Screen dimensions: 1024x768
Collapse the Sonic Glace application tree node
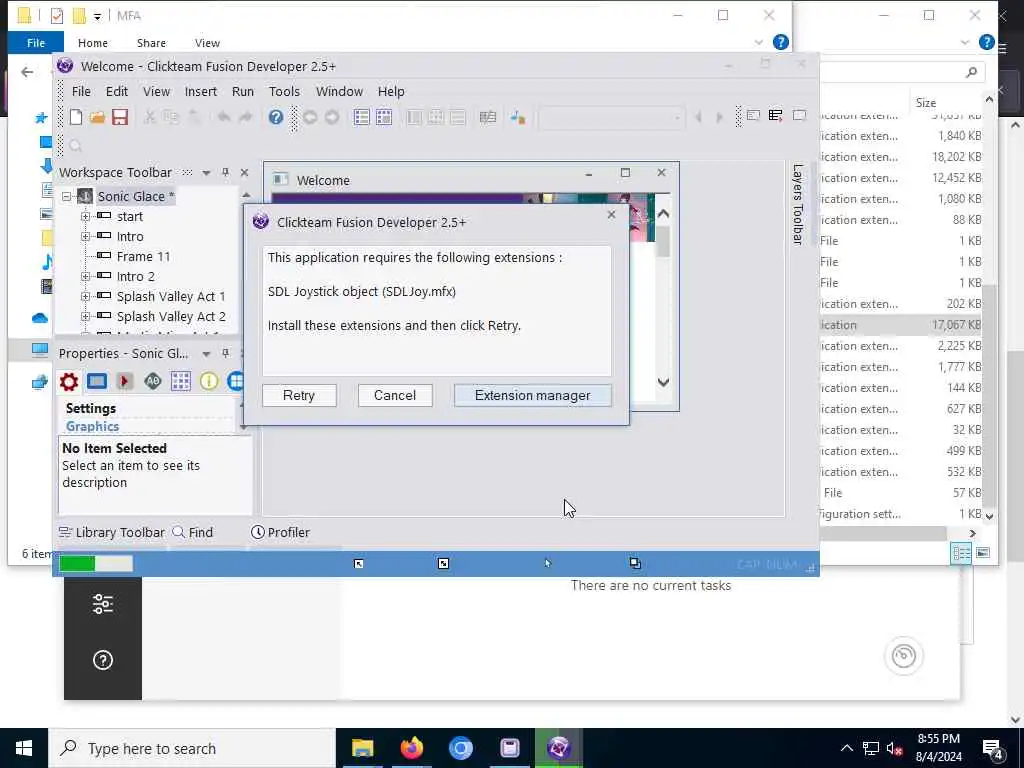(x=67, y=196)
